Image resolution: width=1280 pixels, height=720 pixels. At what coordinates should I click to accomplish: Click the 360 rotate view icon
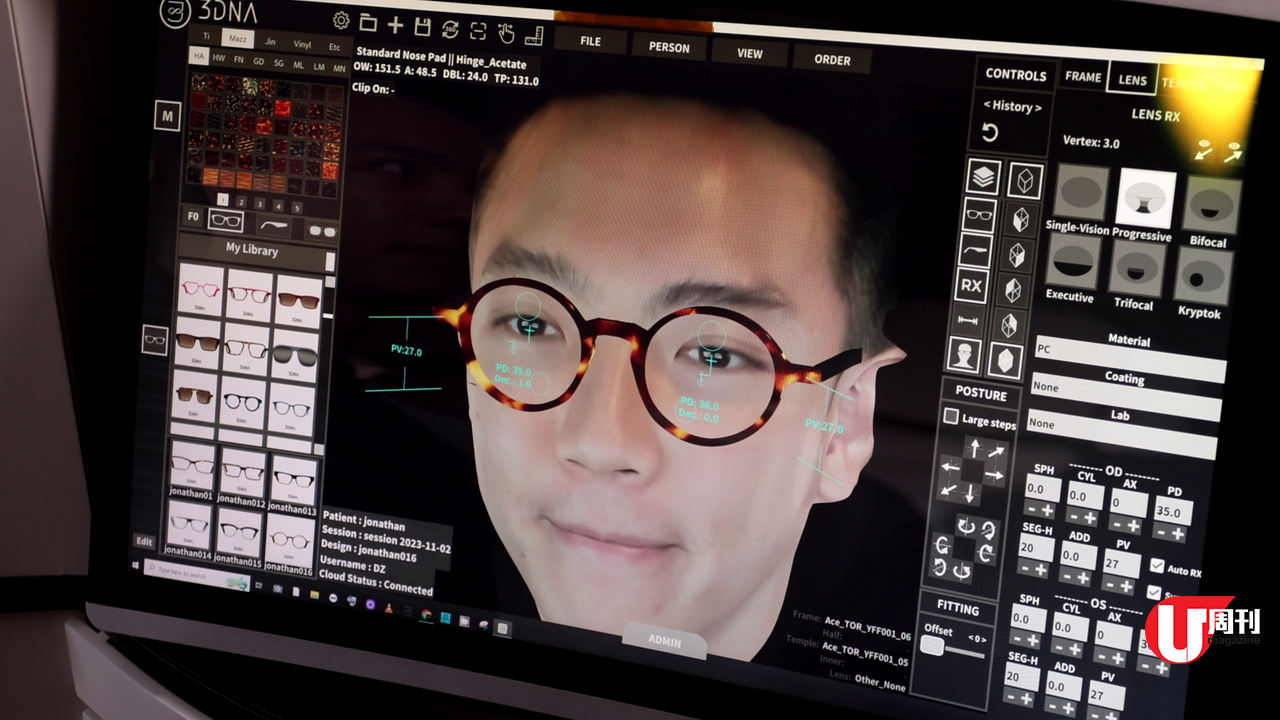[x=450, y=29]
